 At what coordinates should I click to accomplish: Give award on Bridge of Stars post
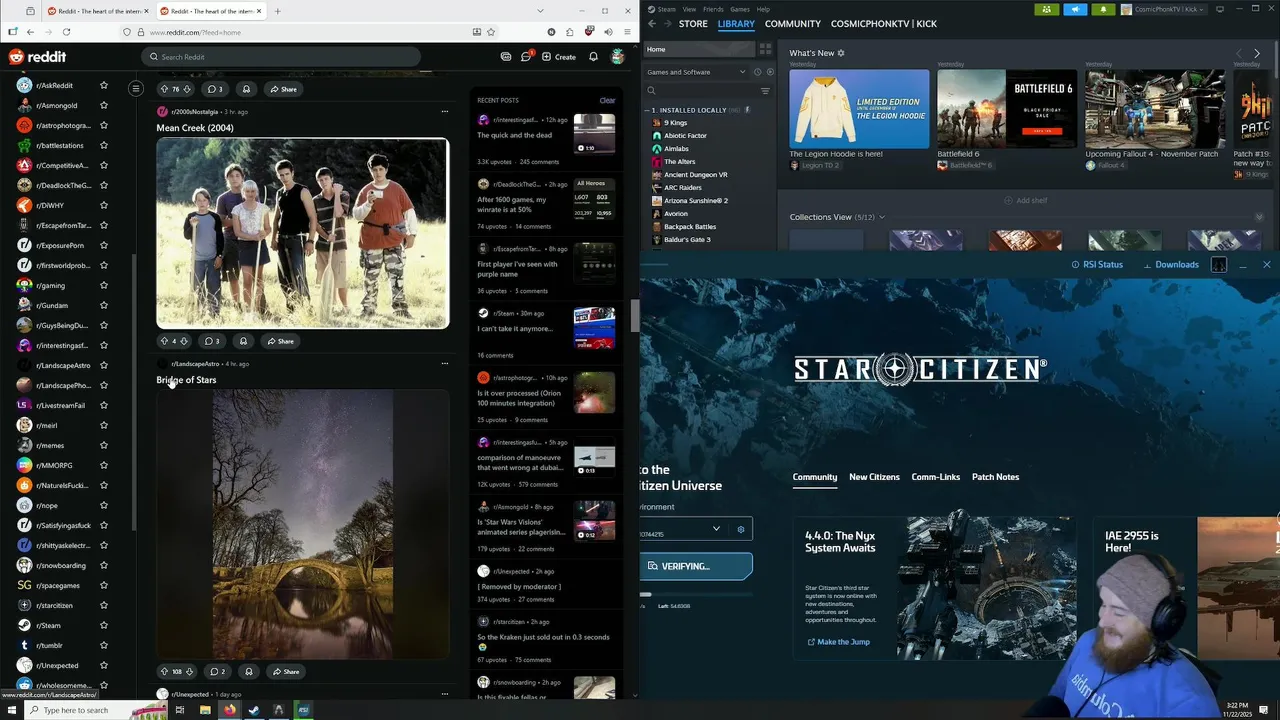point(249,671)
